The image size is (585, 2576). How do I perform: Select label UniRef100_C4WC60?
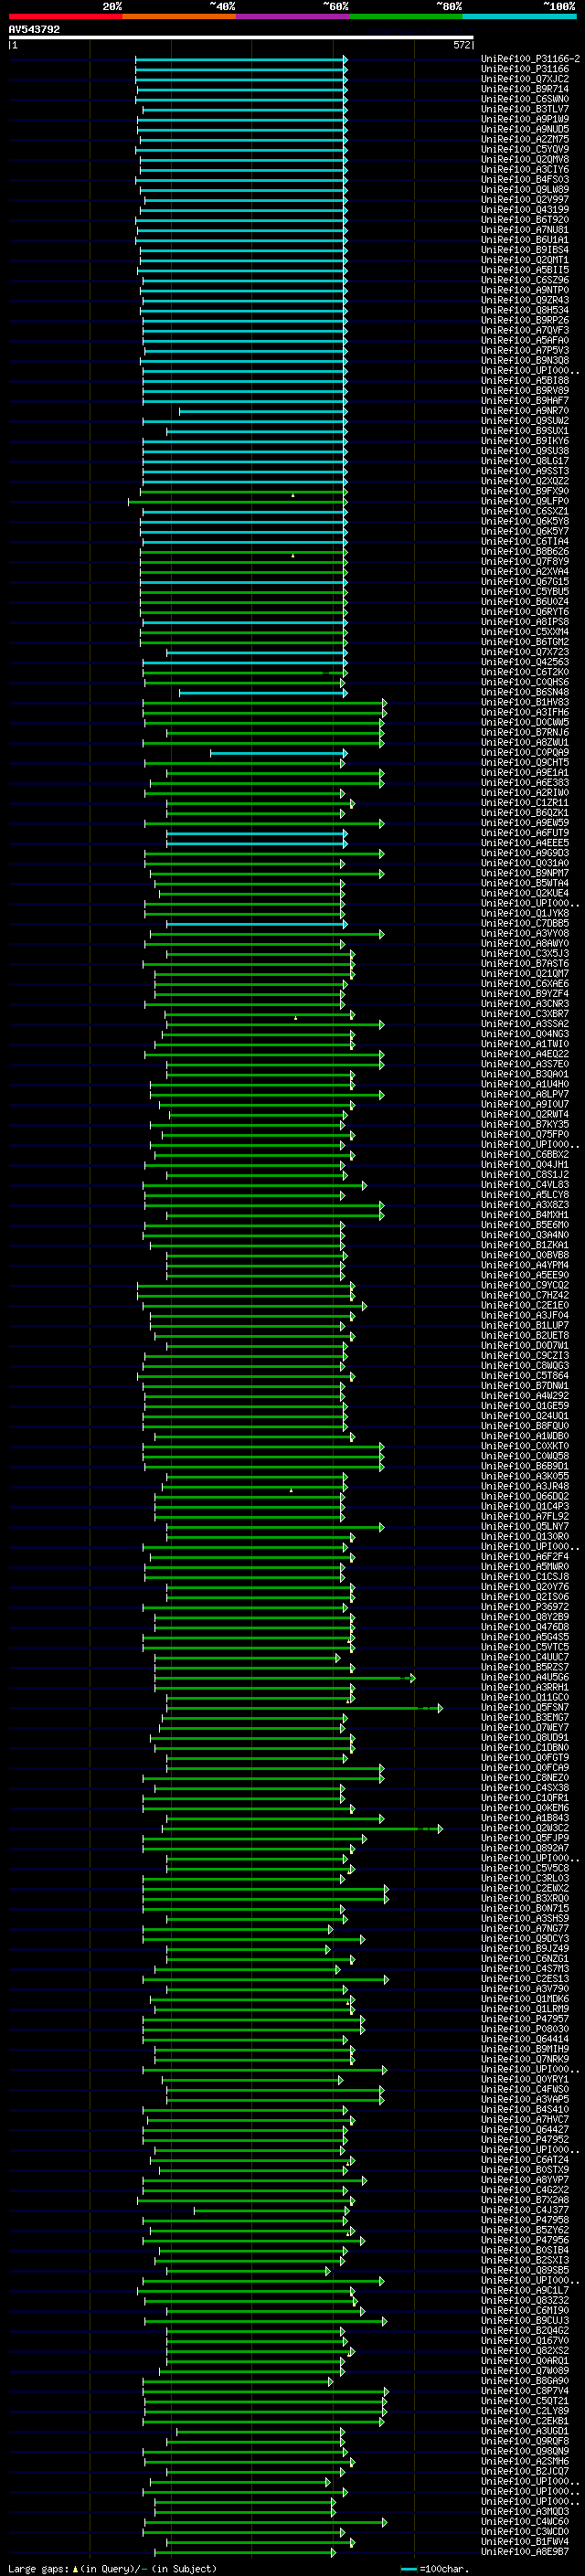tap(525, 2522)
